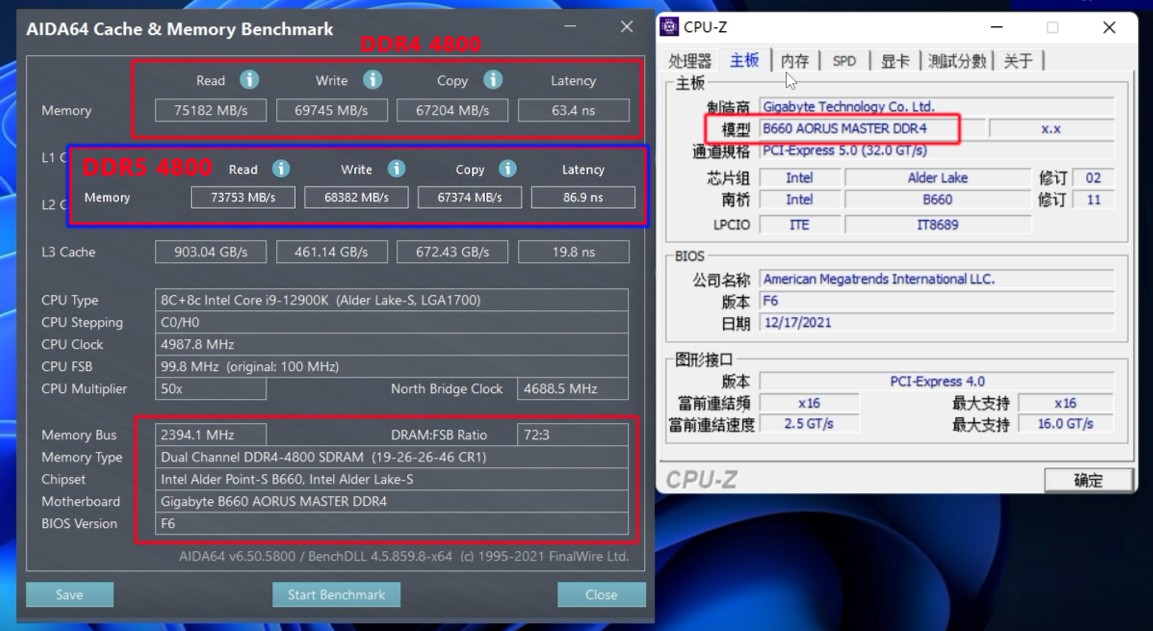Open the 显卡 tab in CPU-Z
This screenshot has width=1153, height=631.
click(x=893, y=60)
